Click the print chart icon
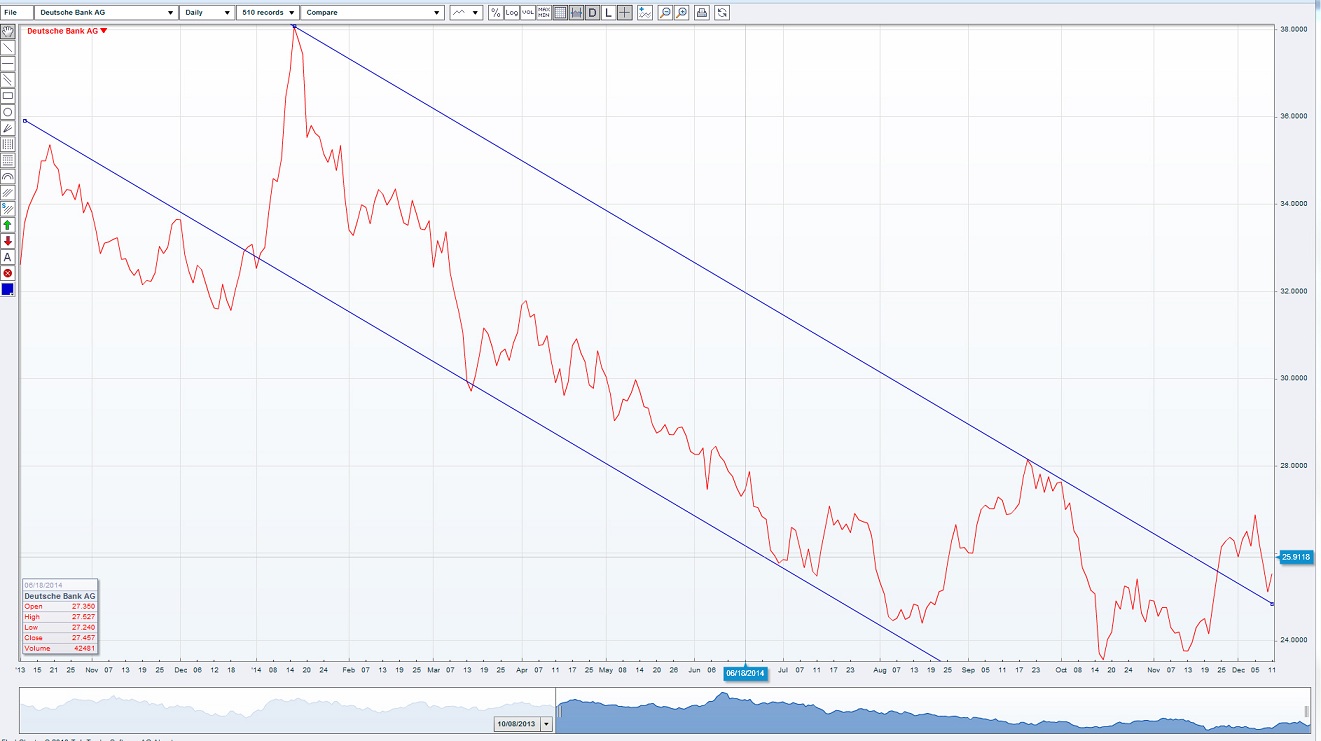Viewport: 1321px width, 741px height. pyautogui.click(x=702, y=12)
